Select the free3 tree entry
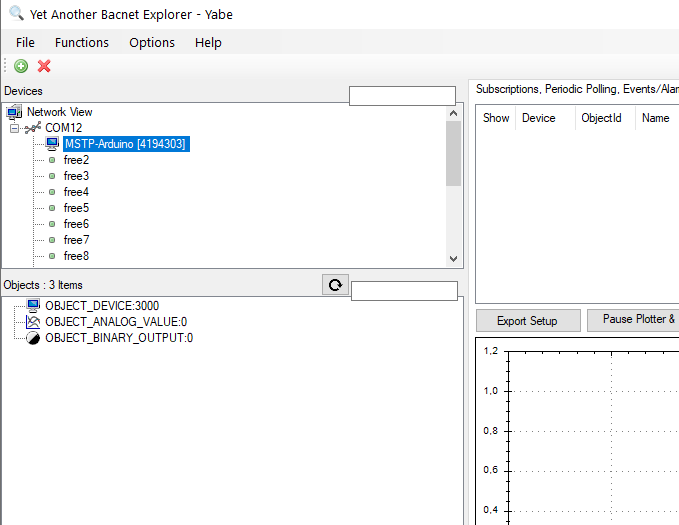The height and width of the screenshot is (525, 679). [76, 176]
